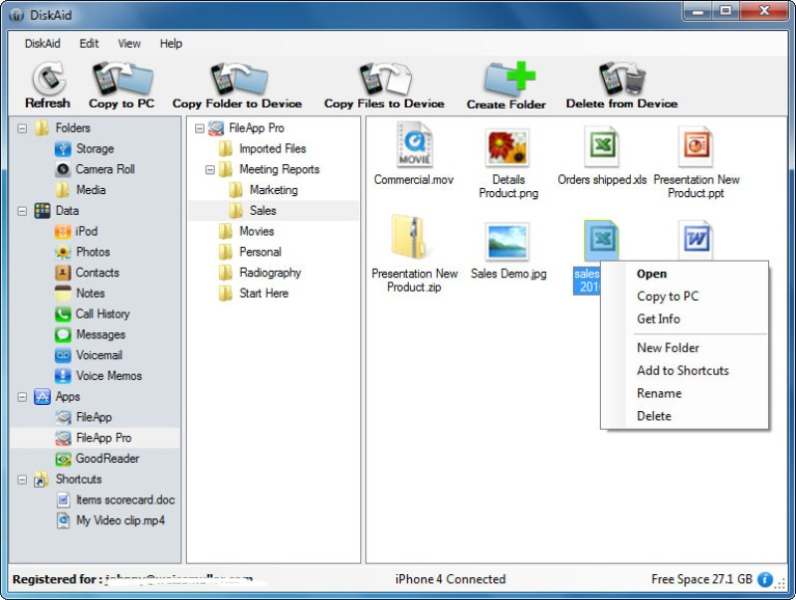This screenshot has width=796, height=600.
Task: Click the Delete from Device icon
Action: tap(621, 81)
